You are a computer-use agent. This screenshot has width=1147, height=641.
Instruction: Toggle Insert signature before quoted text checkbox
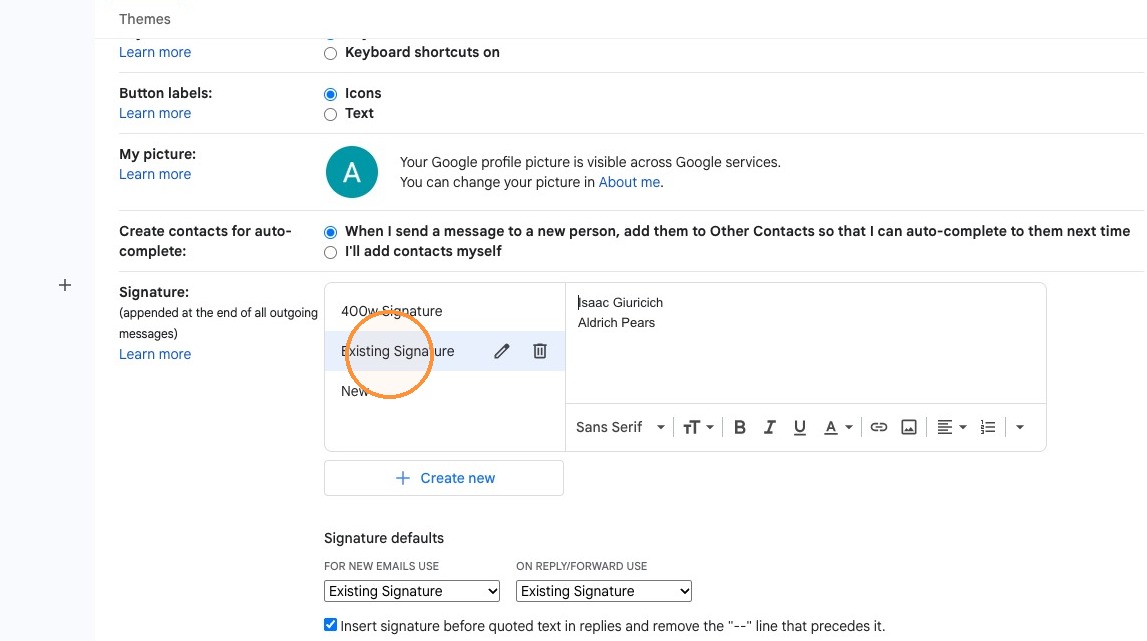point(331,625)
